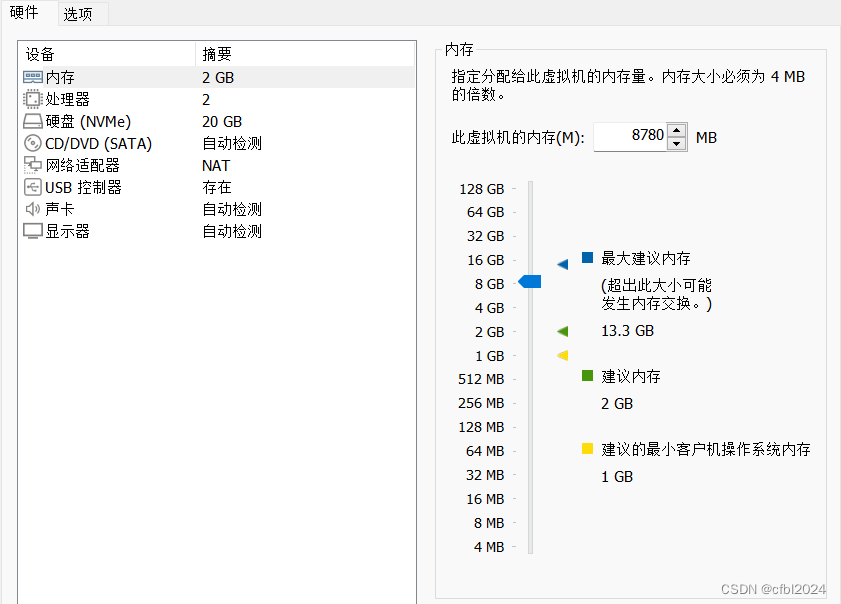Click the 20 GB hard disk summary
The height and width of the screenshot is (604, 841).
click(x=222, y=122)
